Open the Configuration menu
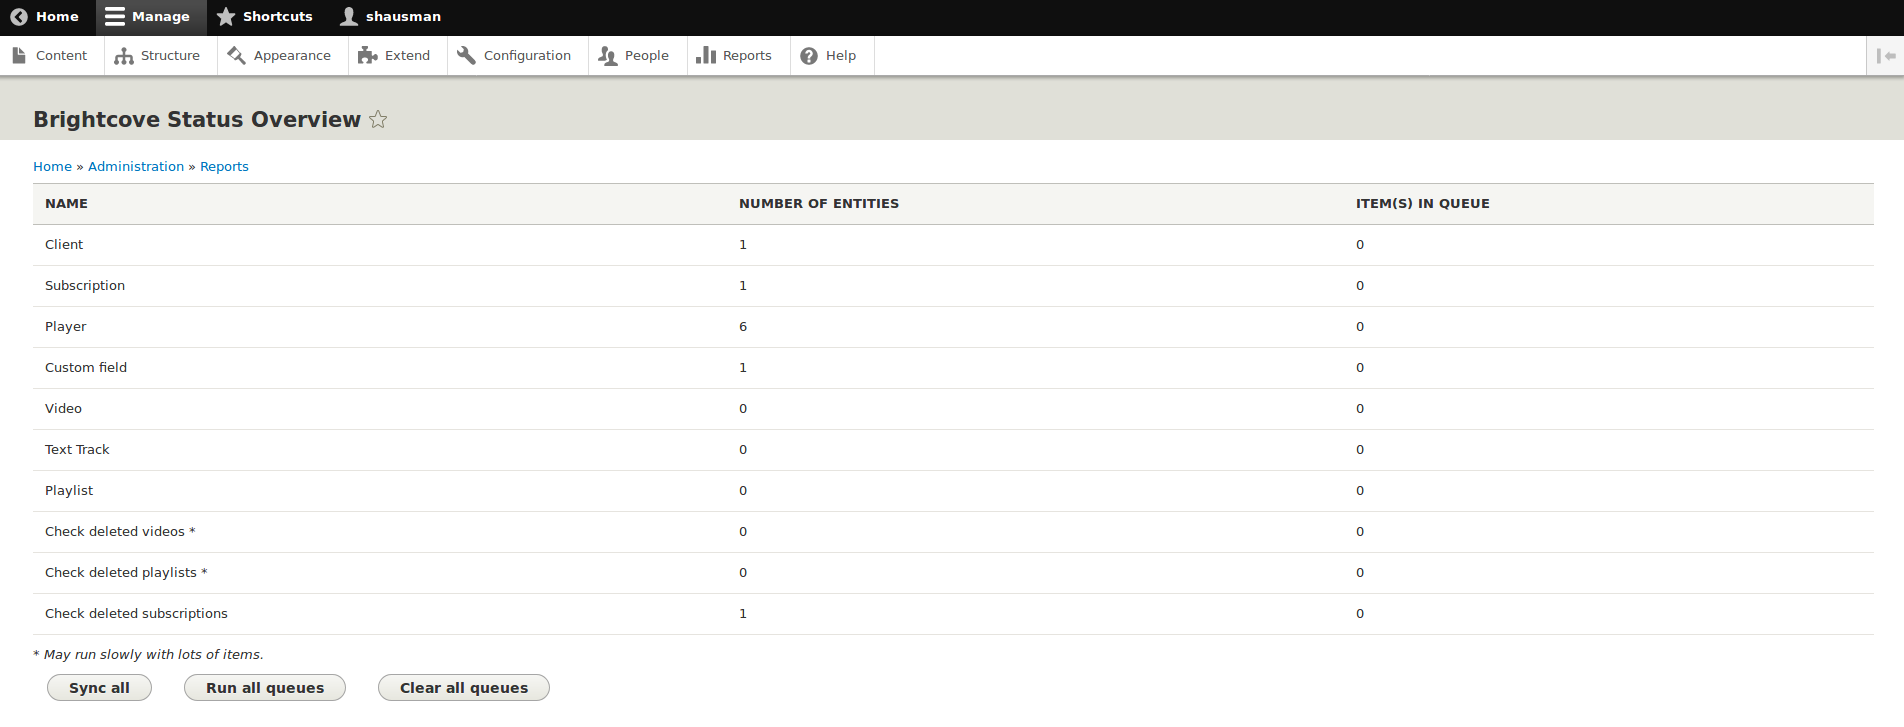 [515, 56]
